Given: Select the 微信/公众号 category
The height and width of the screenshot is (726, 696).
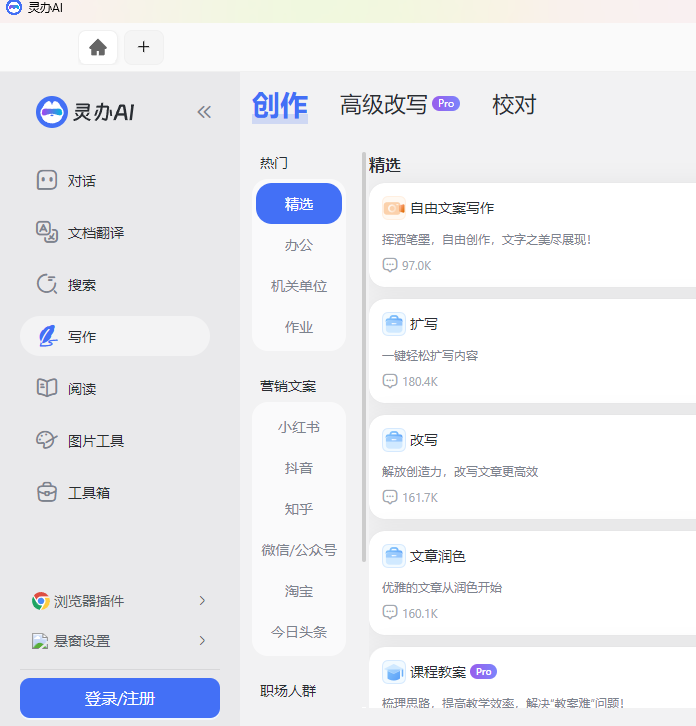Looking at the screenshot, I should (x=299, y=550).
